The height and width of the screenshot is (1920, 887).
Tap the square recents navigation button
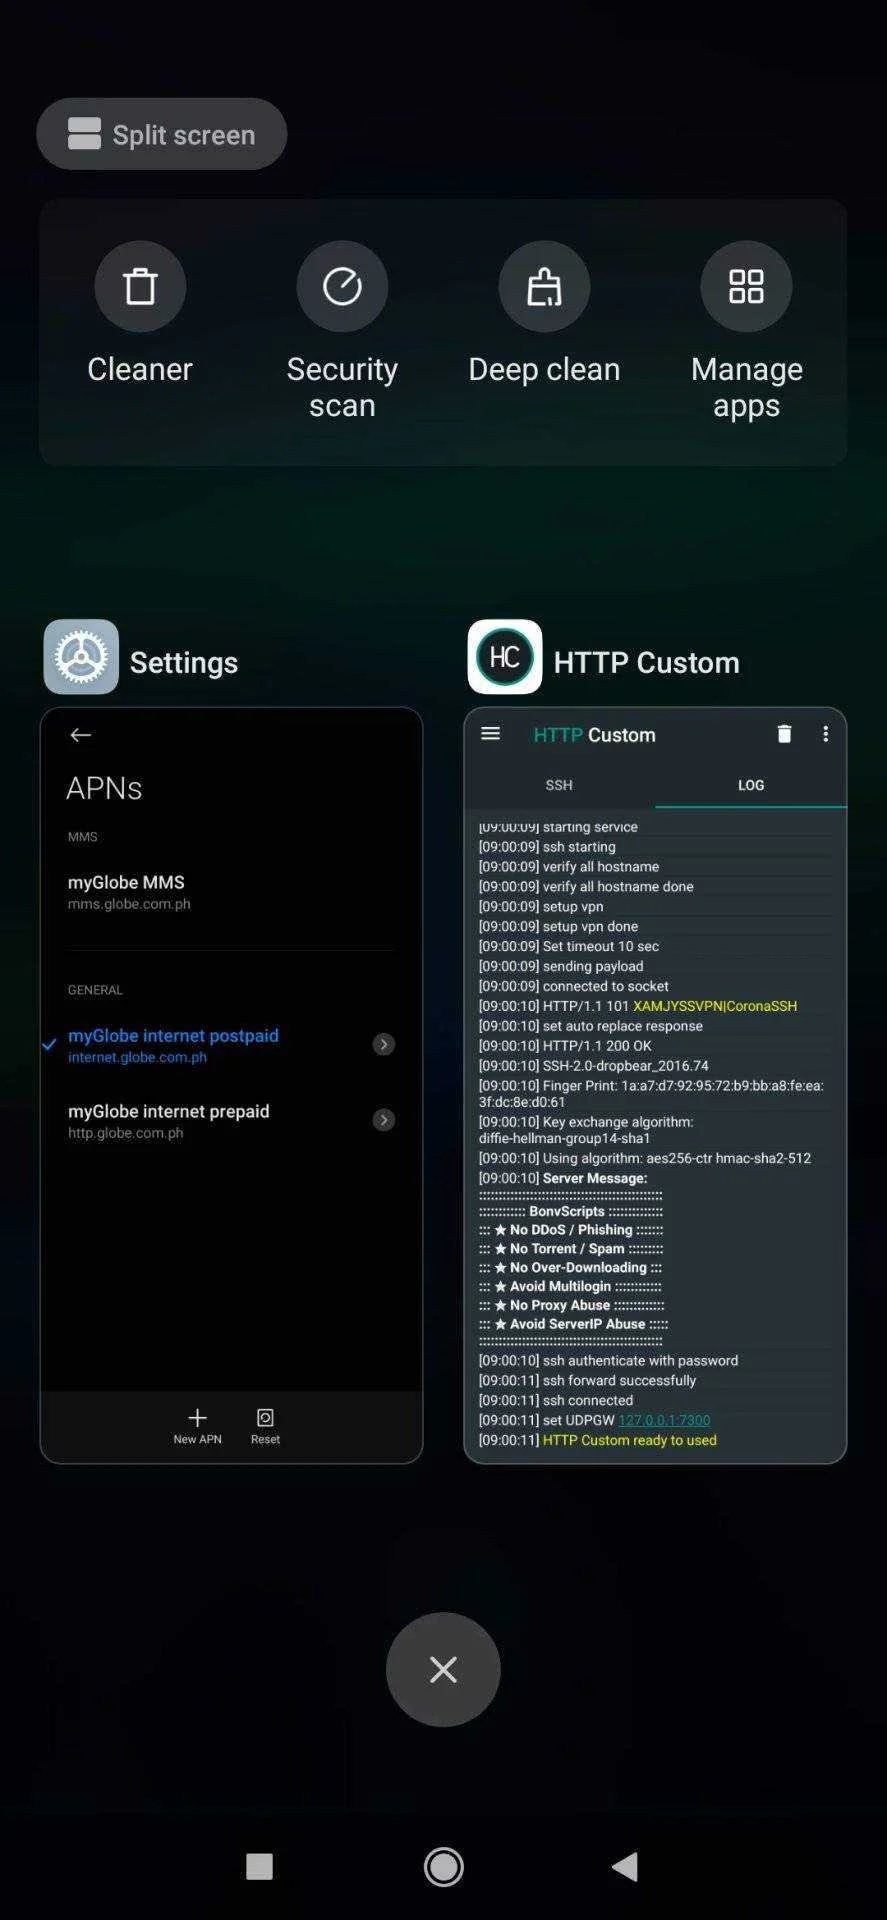[x=259, y=1866]
